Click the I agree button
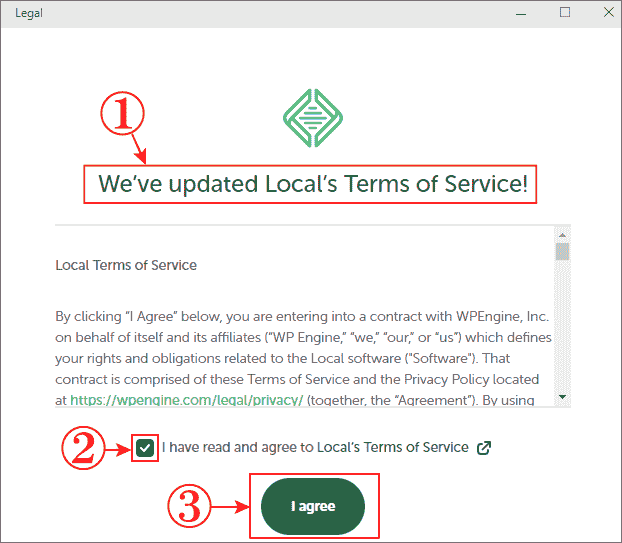This screenshot has width=622, height=543. pyautogui.click(x=313, y=506)
